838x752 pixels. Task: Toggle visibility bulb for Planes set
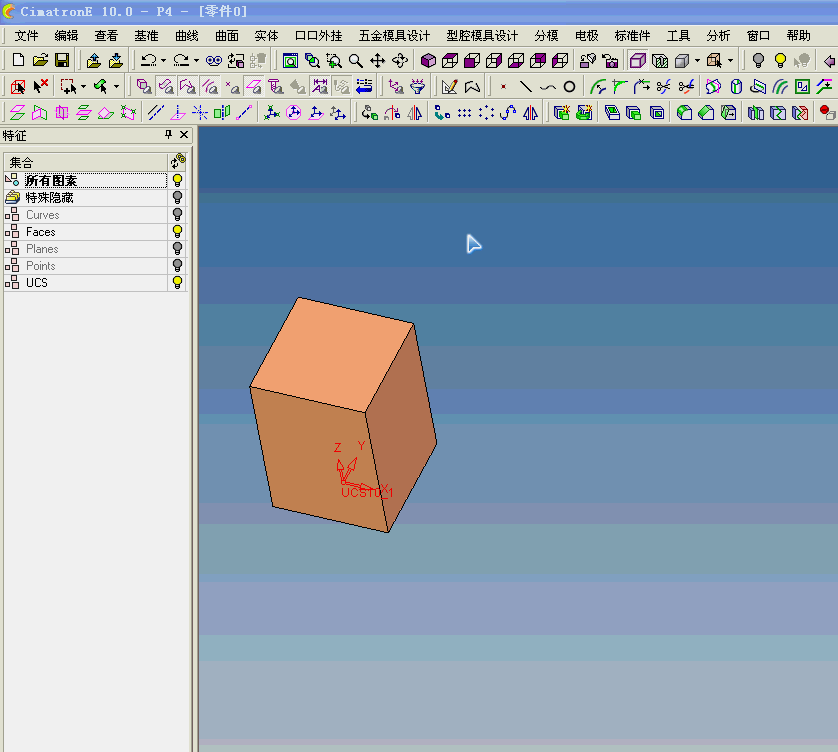click(x=177, y=249)
